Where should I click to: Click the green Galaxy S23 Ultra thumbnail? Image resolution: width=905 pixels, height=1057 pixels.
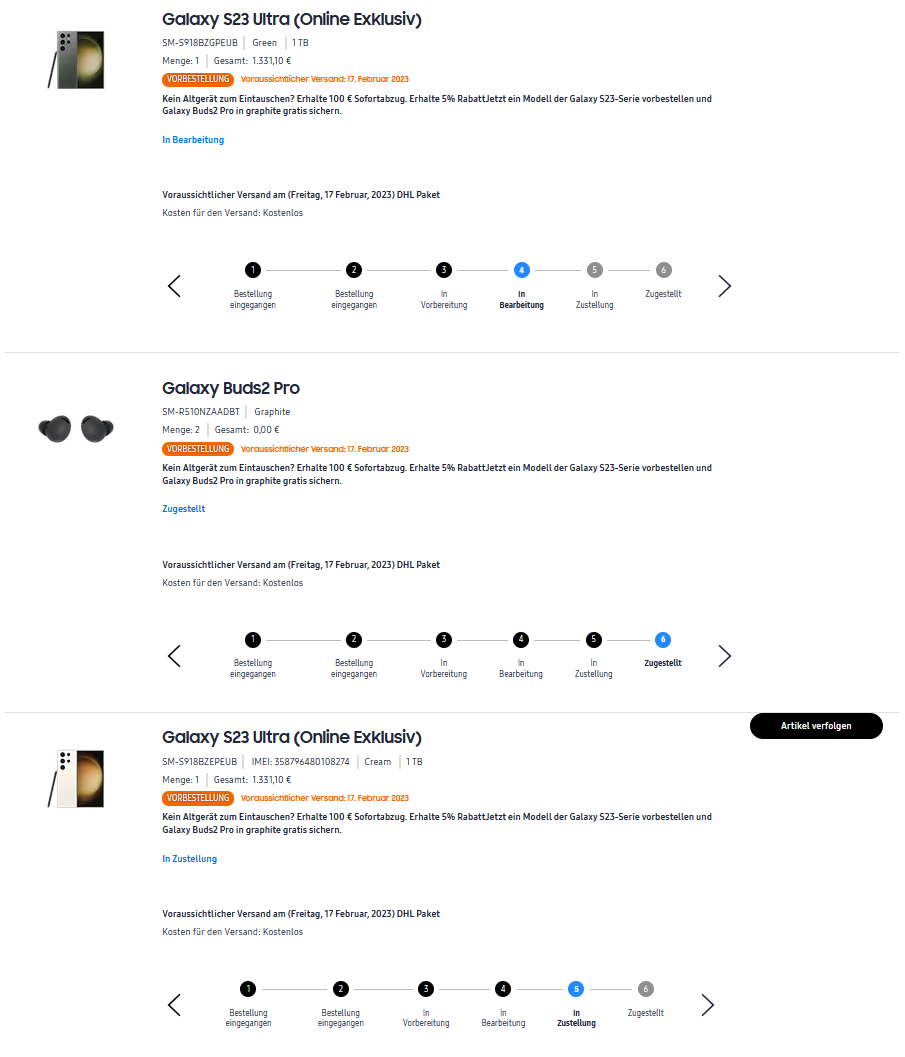point(75,60)
